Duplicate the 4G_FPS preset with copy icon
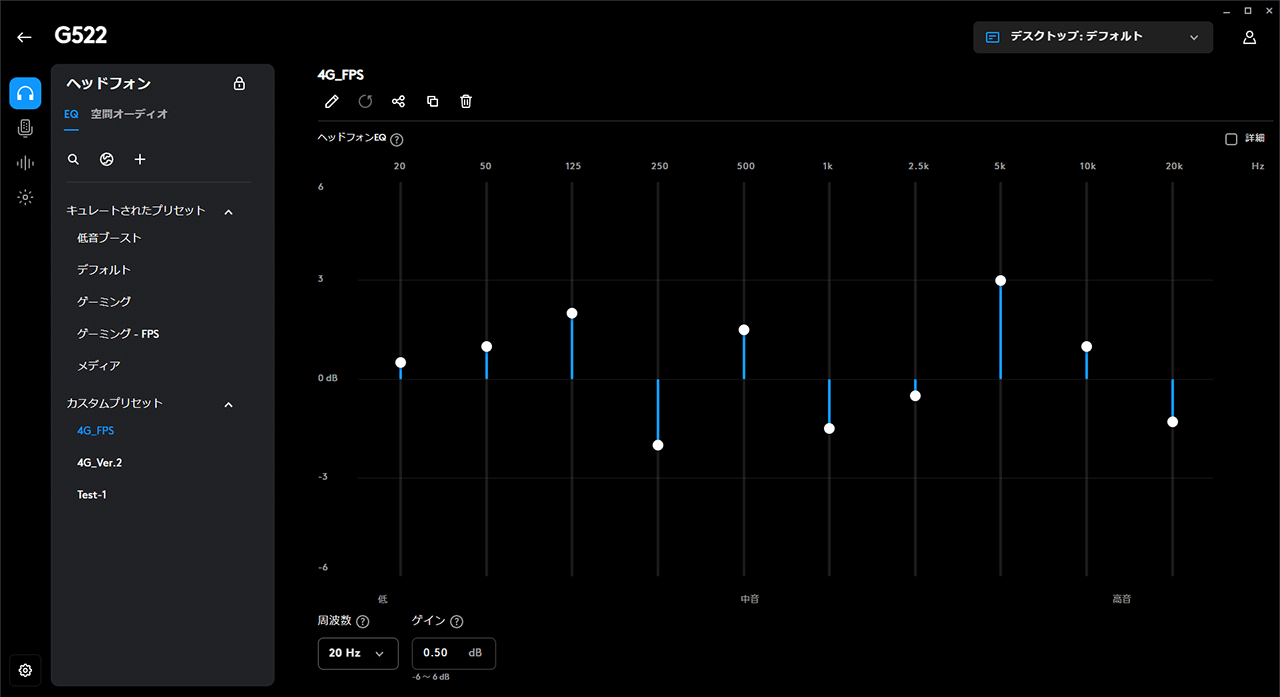The width and height of the screenshot is (1280, 697). 432,101
